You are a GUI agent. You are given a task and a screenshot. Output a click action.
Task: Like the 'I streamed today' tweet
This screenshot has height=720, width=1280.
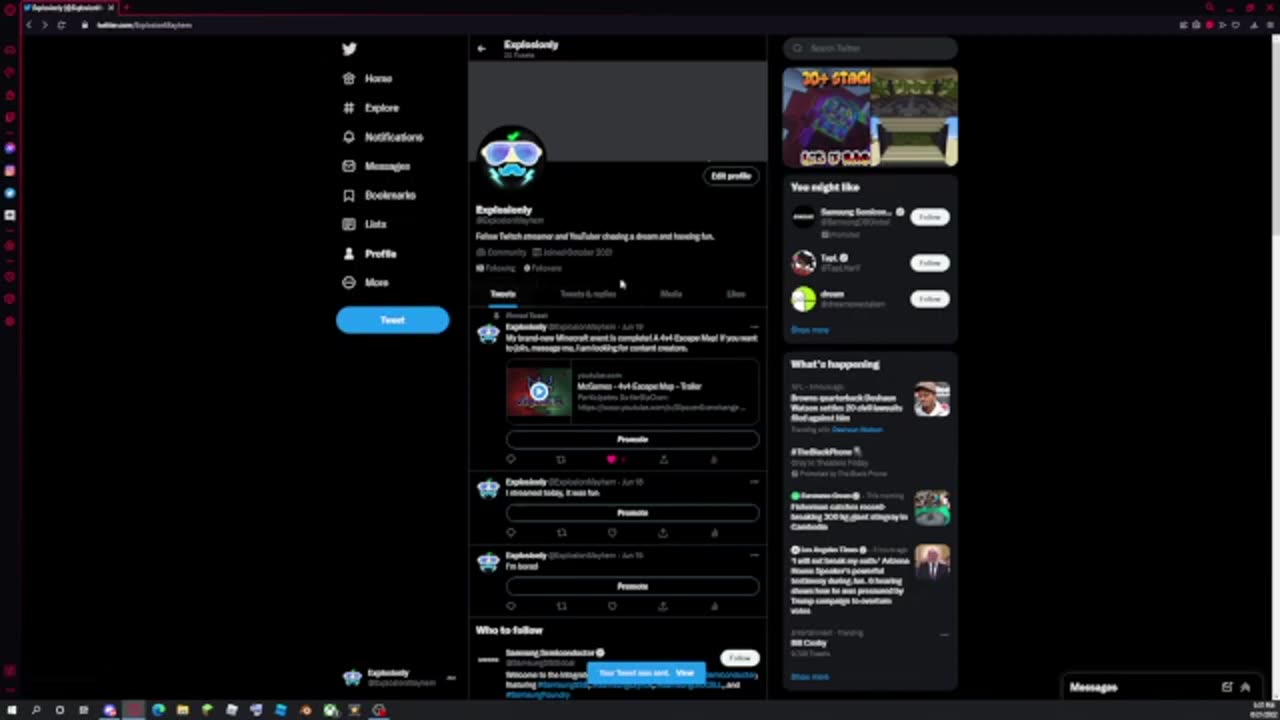point(612,533)
